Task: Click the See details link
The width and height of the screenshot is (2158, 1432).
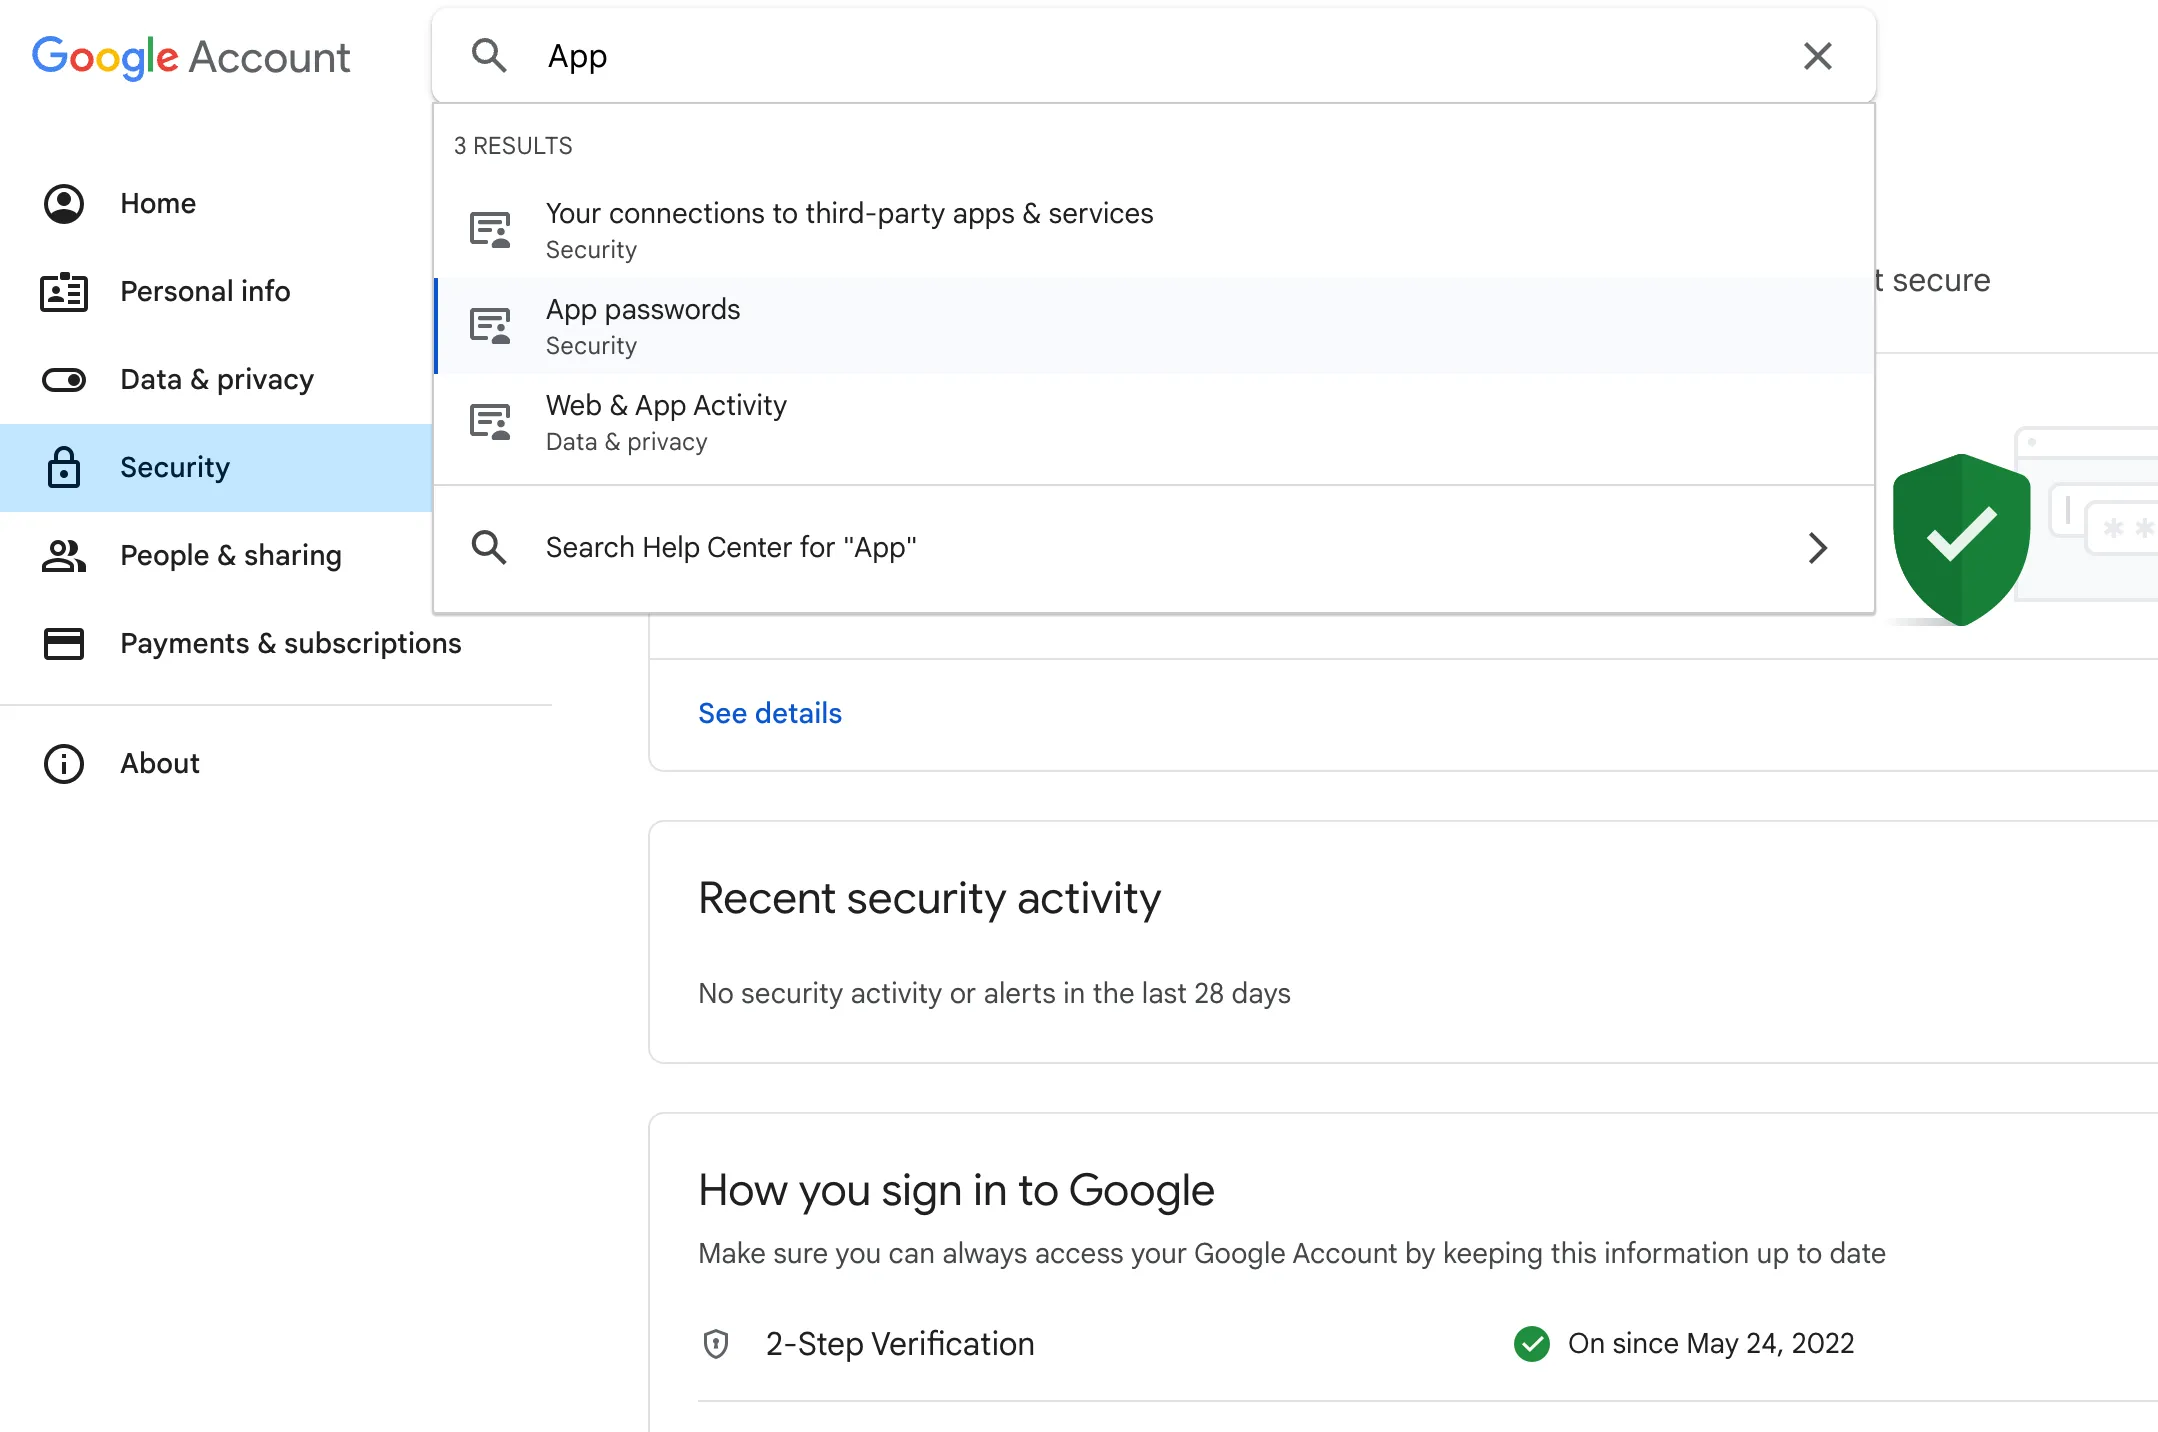Action: click(x=769, y=714)
